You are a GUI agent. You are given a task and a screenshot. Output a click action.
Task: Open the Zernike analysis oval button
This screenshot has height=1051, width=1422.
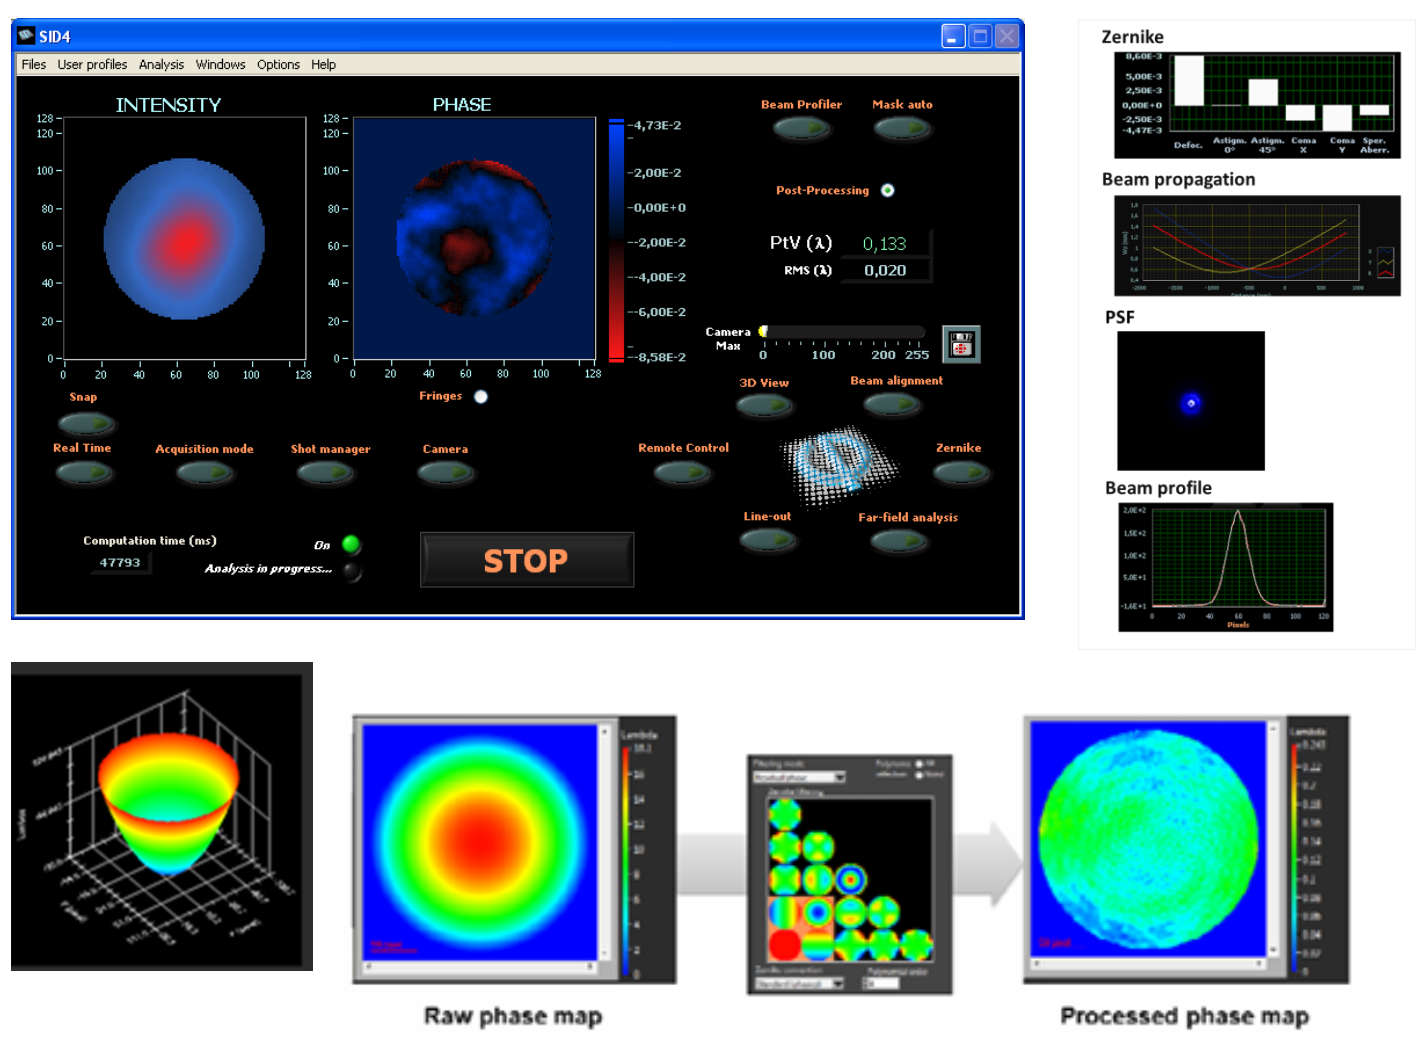coord(961,472)
